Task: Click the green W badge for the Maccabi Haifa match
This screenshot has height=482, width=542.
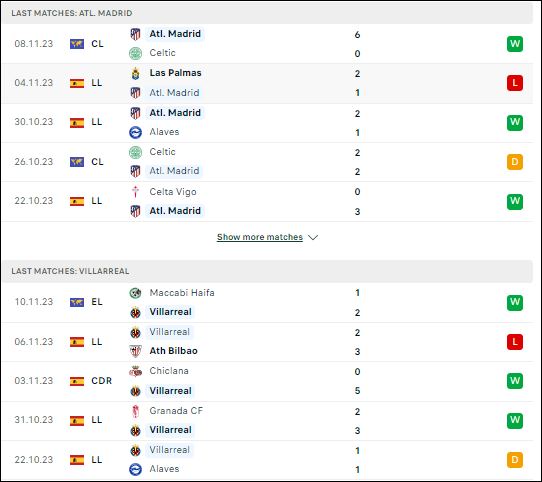Action: (x=515, y=302)
